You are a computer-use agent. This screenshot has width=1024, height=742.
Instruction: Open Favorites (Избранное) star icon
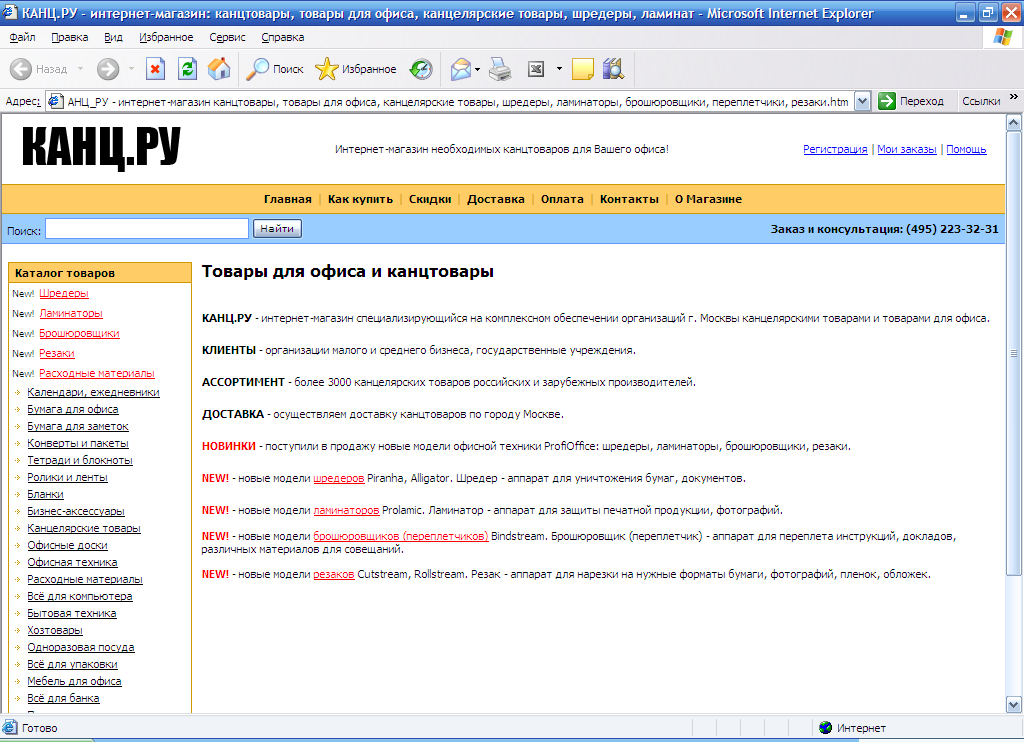pyautogui.click(x=327, y=69)
